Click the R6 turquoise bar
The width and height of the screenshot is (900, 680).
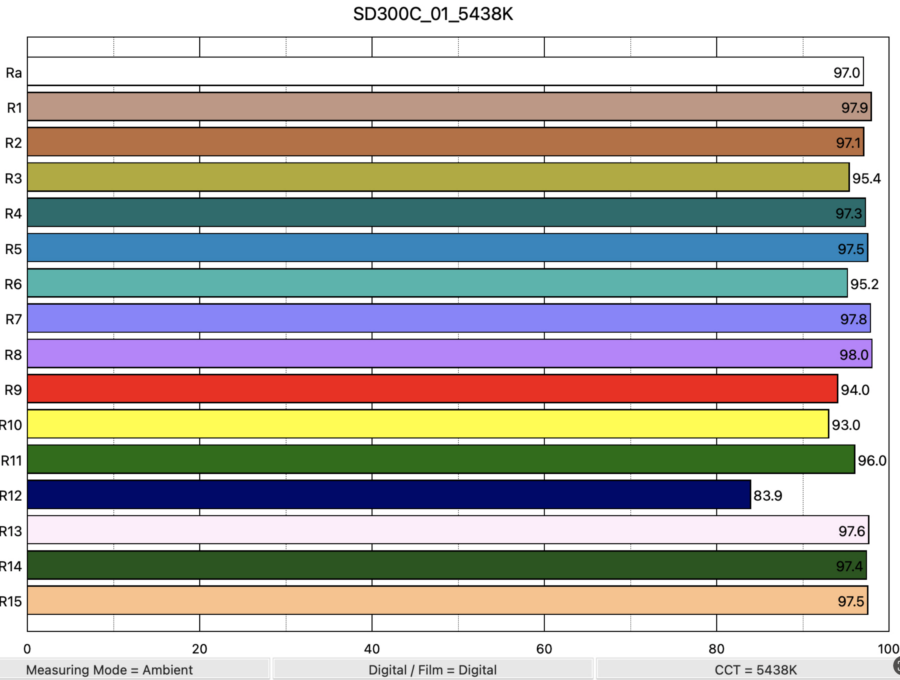tap(437, 283)
